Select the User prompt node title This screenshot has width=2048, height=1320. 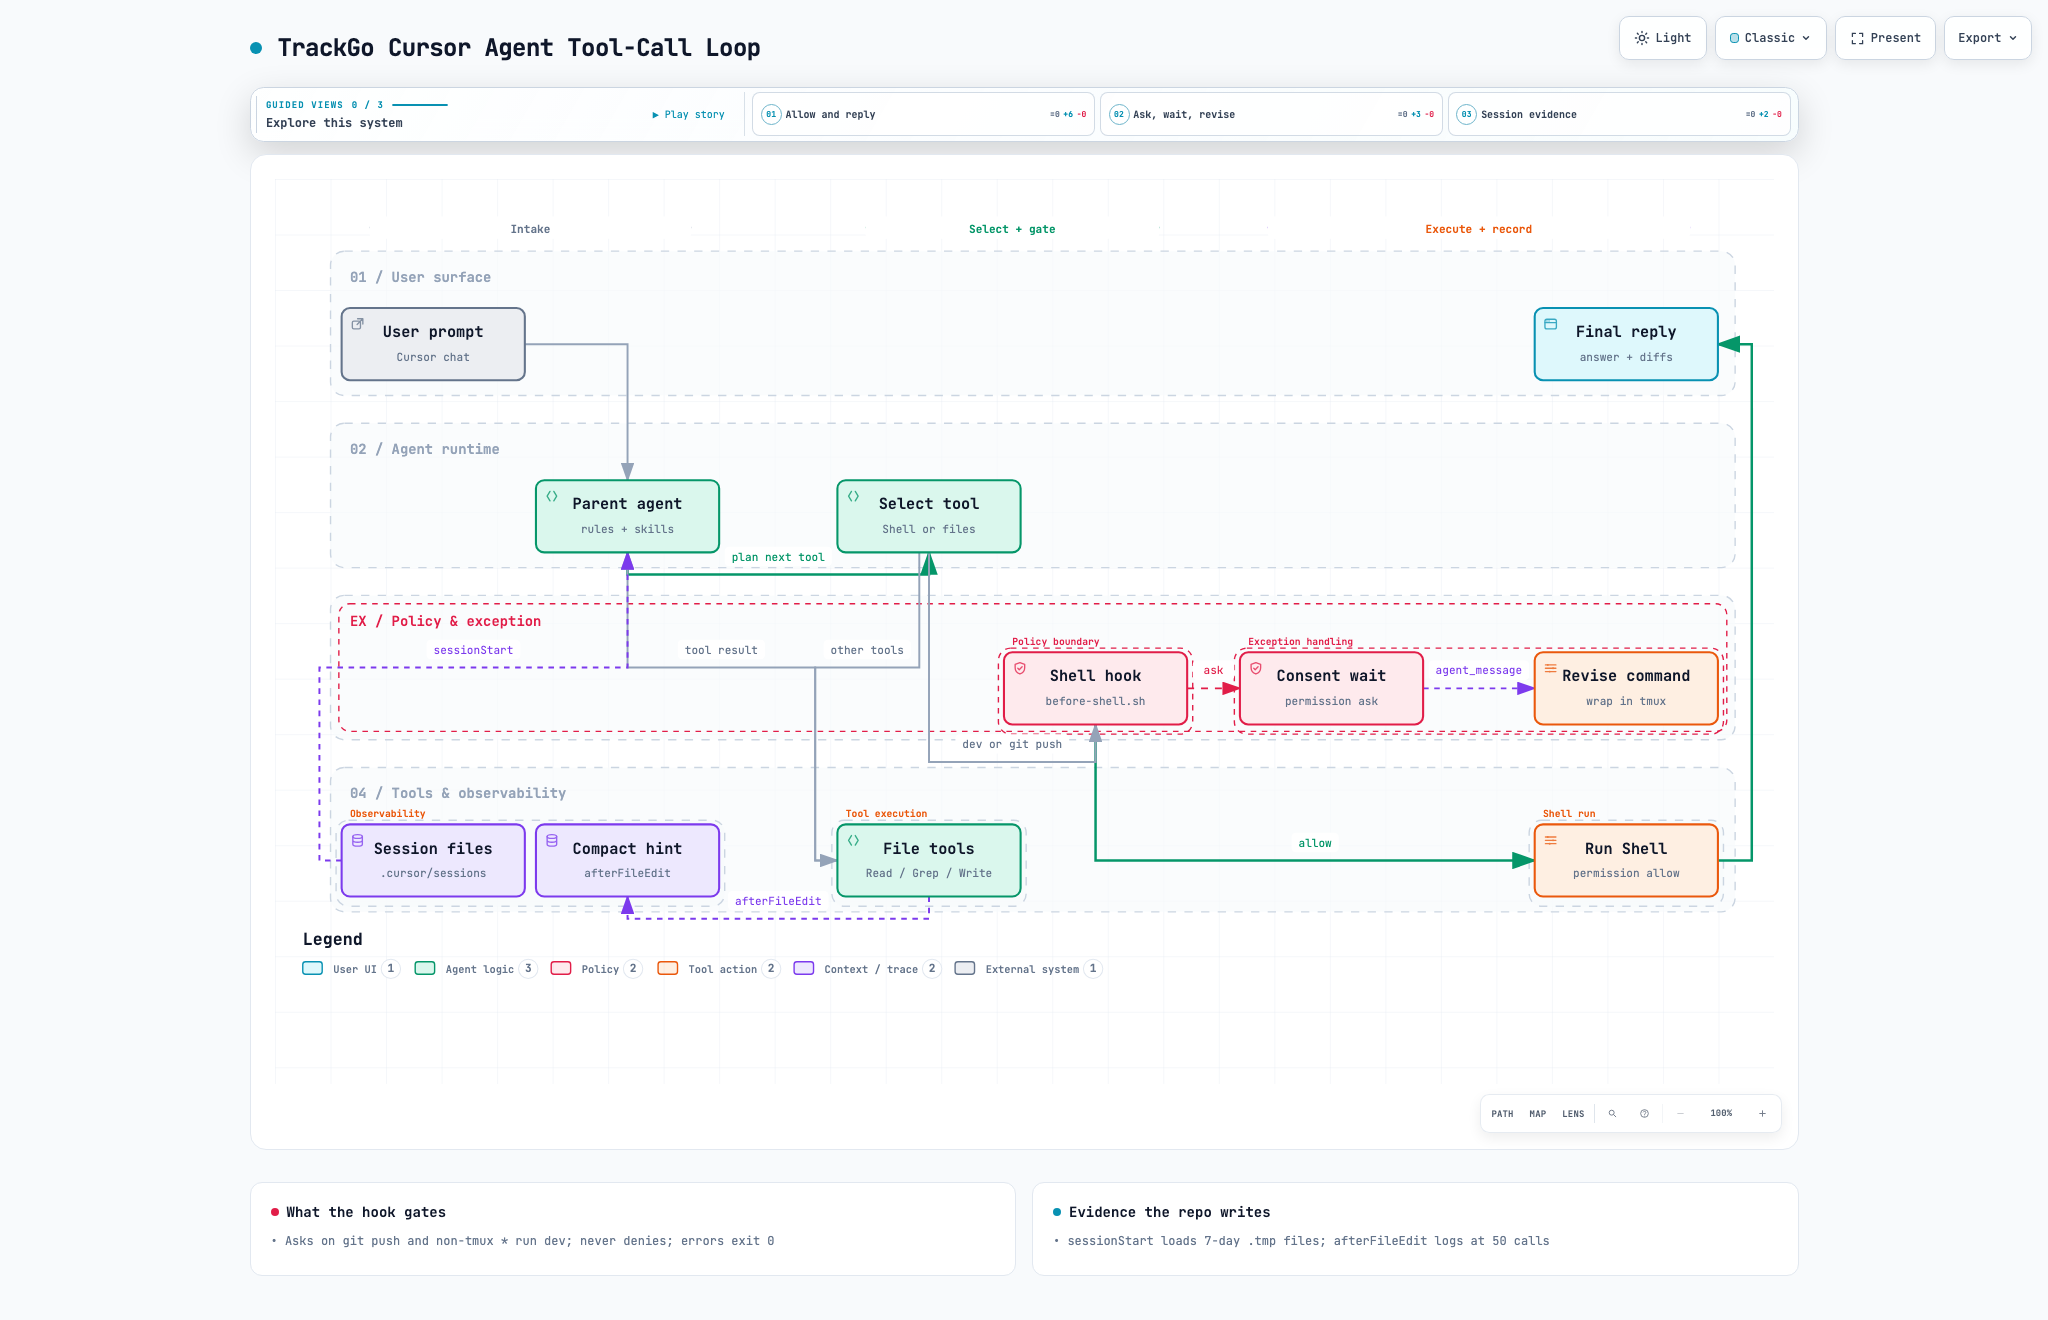click(x=433, y=332)
